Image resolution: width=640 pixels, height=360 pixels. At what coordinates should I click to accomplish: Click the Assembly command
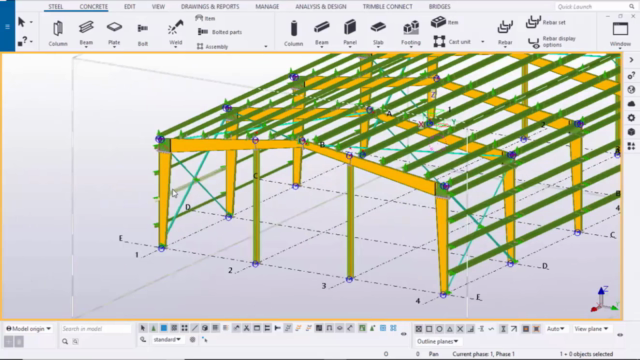pos(212,47)
